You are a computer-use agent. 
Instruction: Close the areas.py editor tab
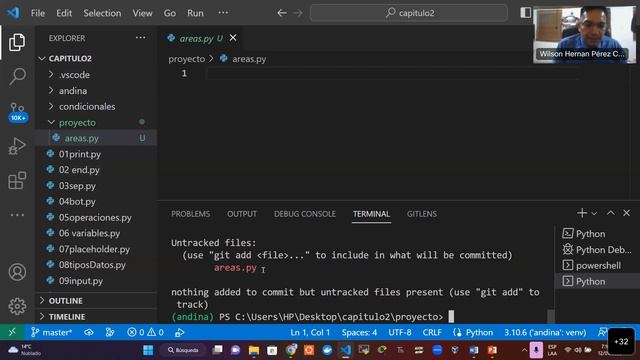[x=233, y=38]
